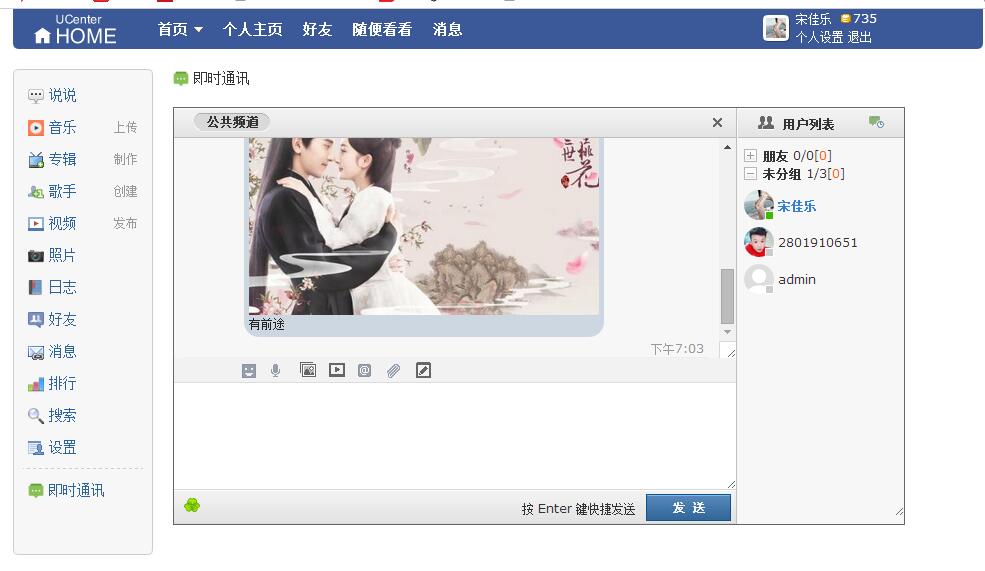The height and width of the screenshot is (571, 985).
Task: Select user 宋佳乐 in user list
Action: pos(797,206)
